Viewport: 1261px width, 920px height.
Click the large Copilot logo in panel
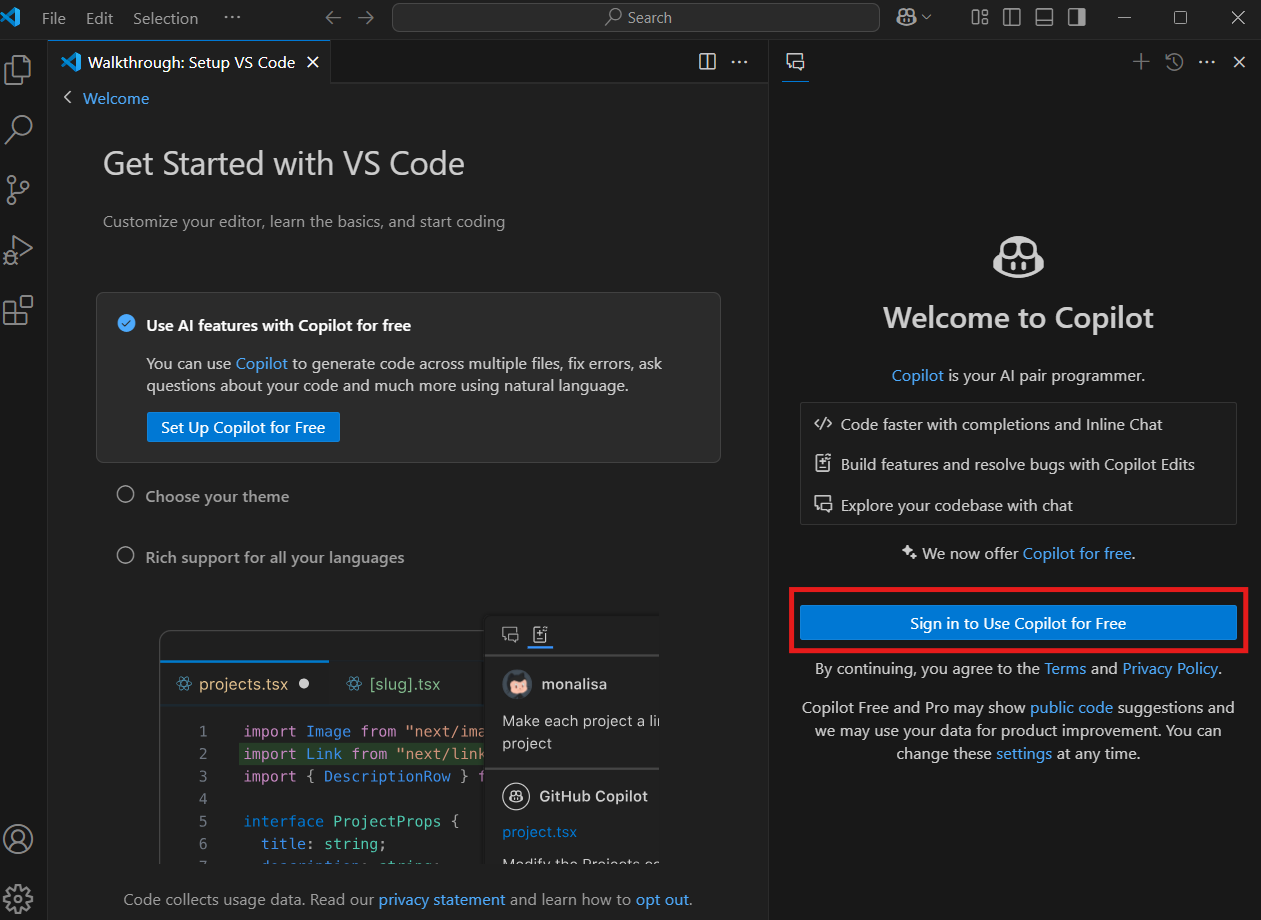[x=1018, y=257]
